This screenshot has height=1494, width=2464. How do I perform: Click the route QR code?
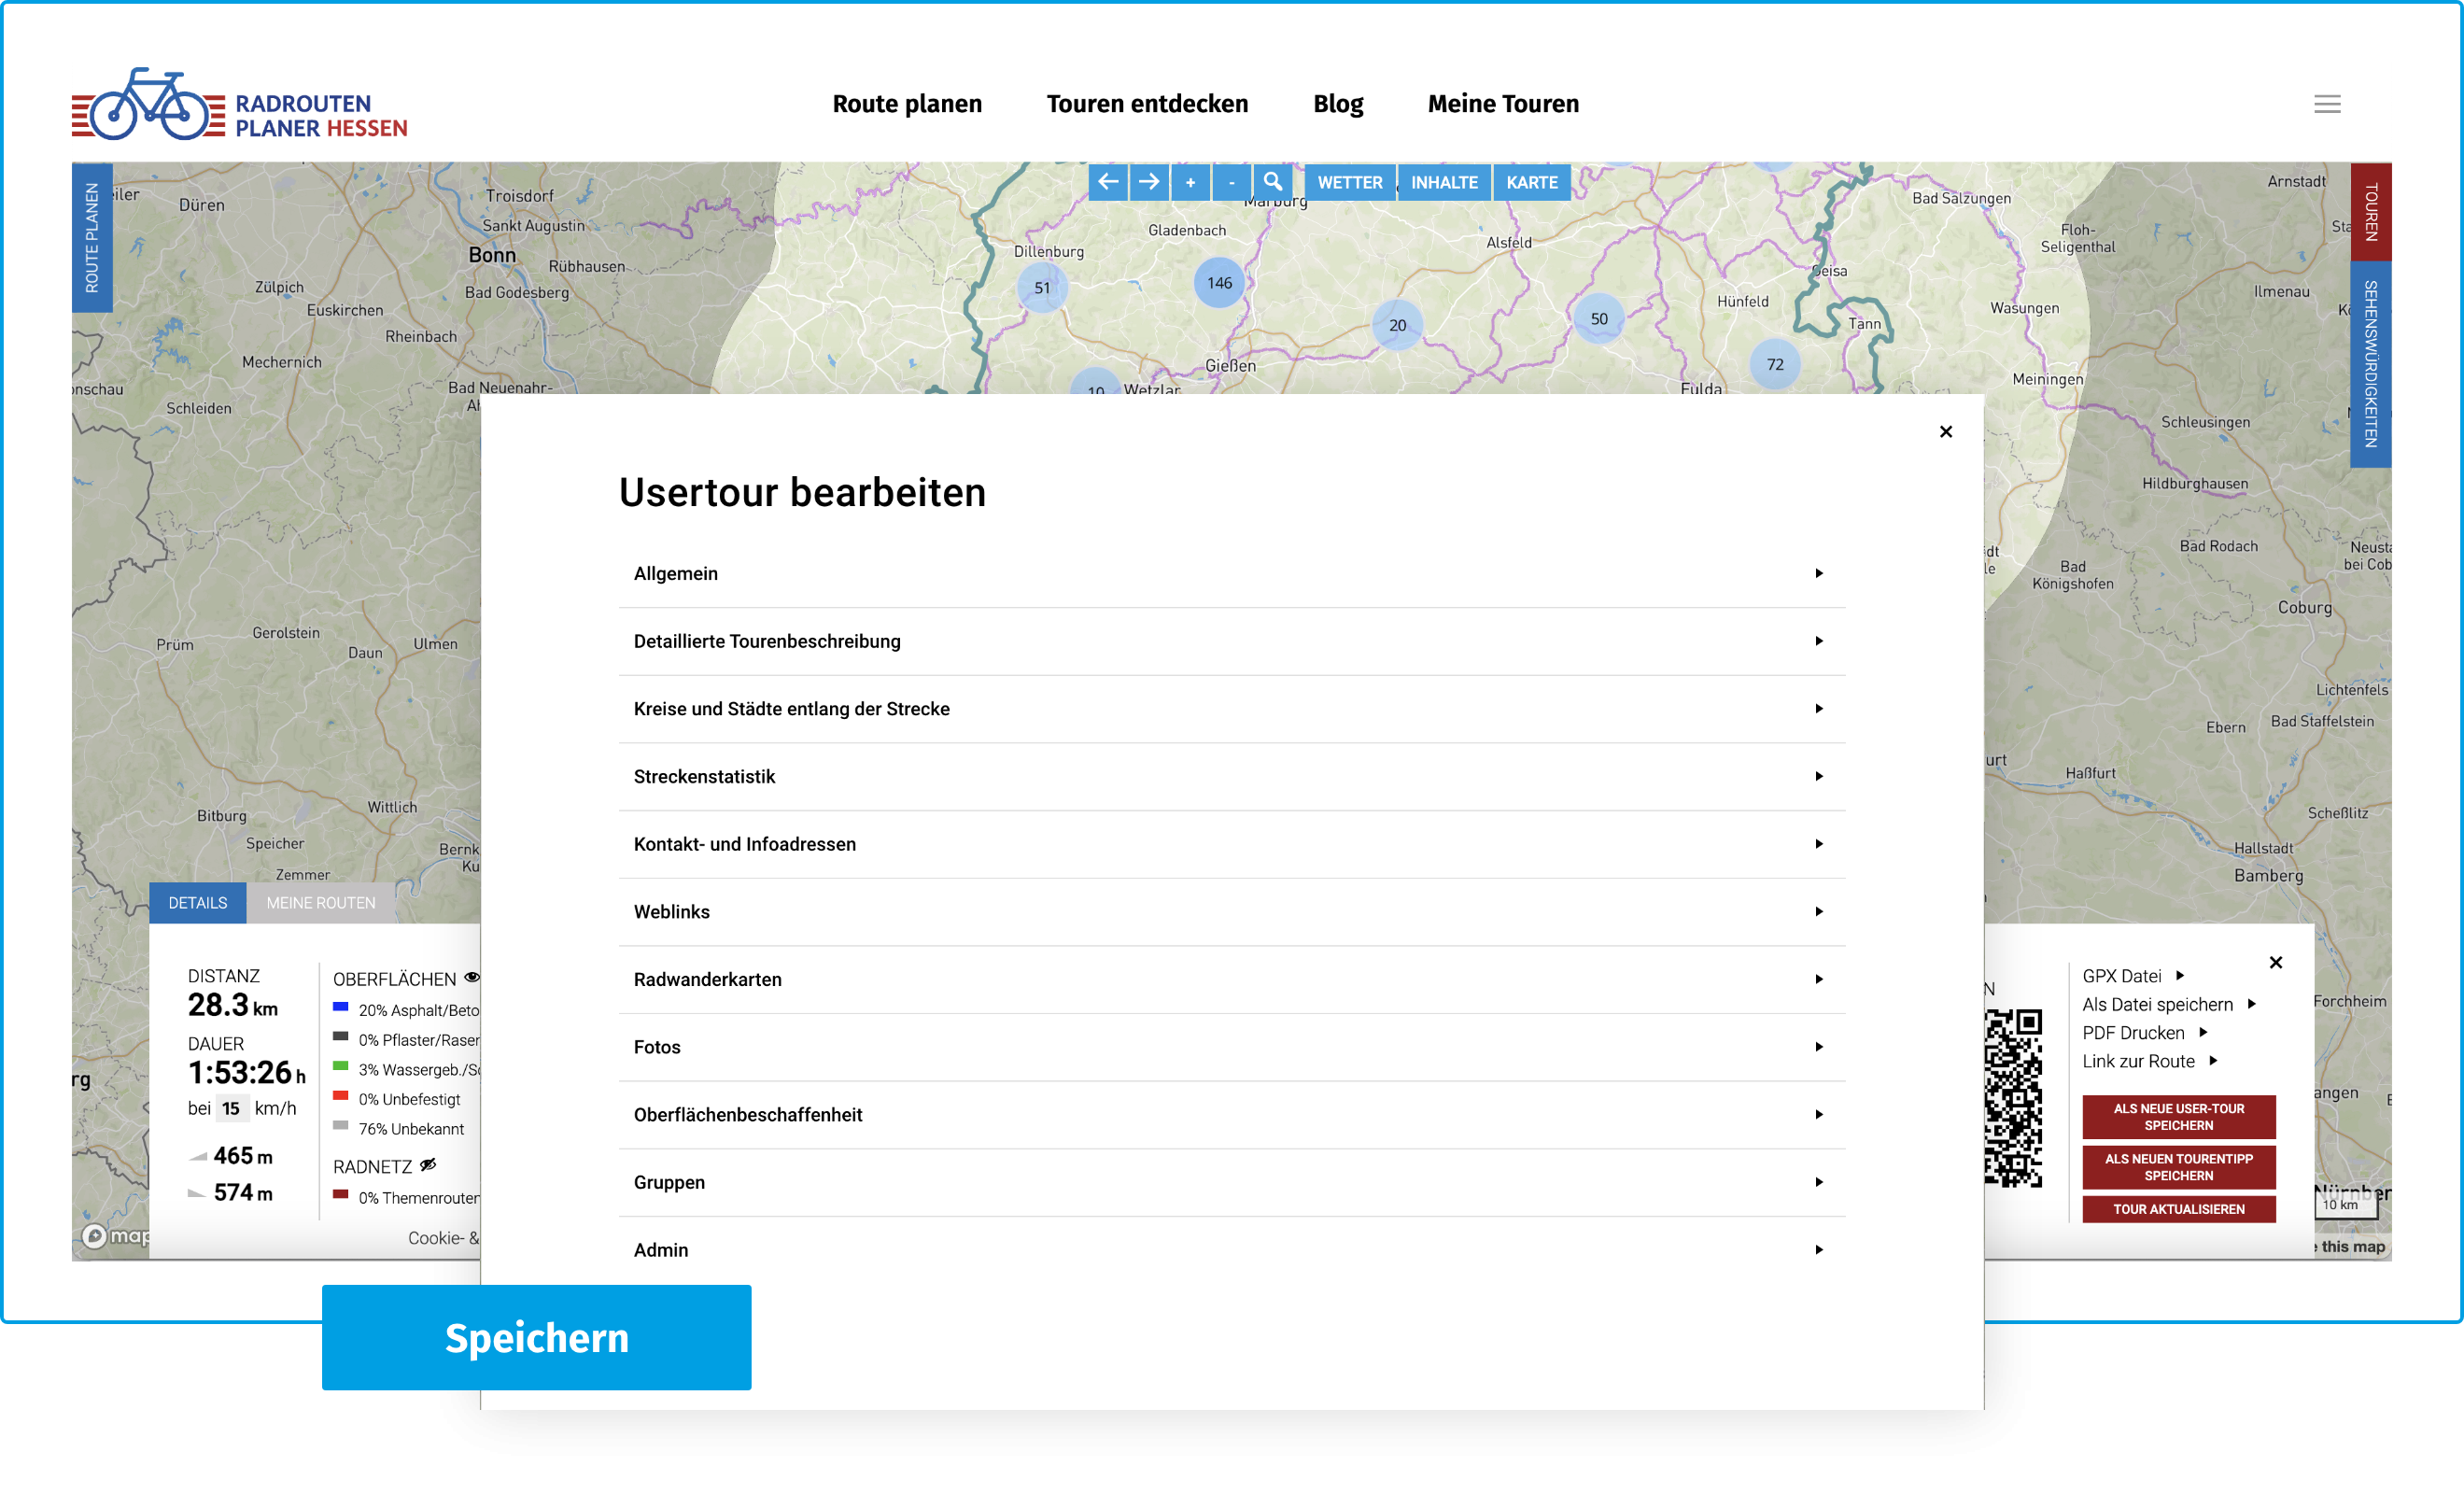coord(2012,1097)
